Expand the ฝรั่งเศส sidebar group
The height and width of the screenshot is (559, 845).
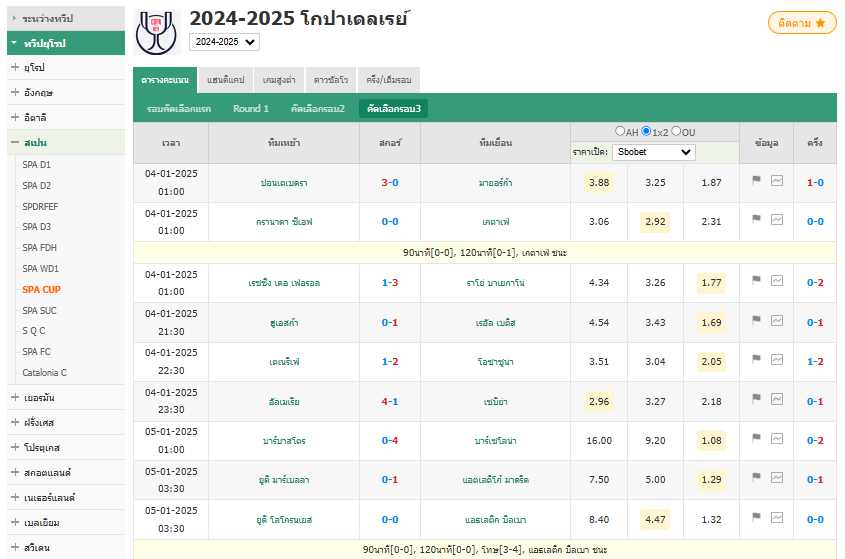[66, 422]
